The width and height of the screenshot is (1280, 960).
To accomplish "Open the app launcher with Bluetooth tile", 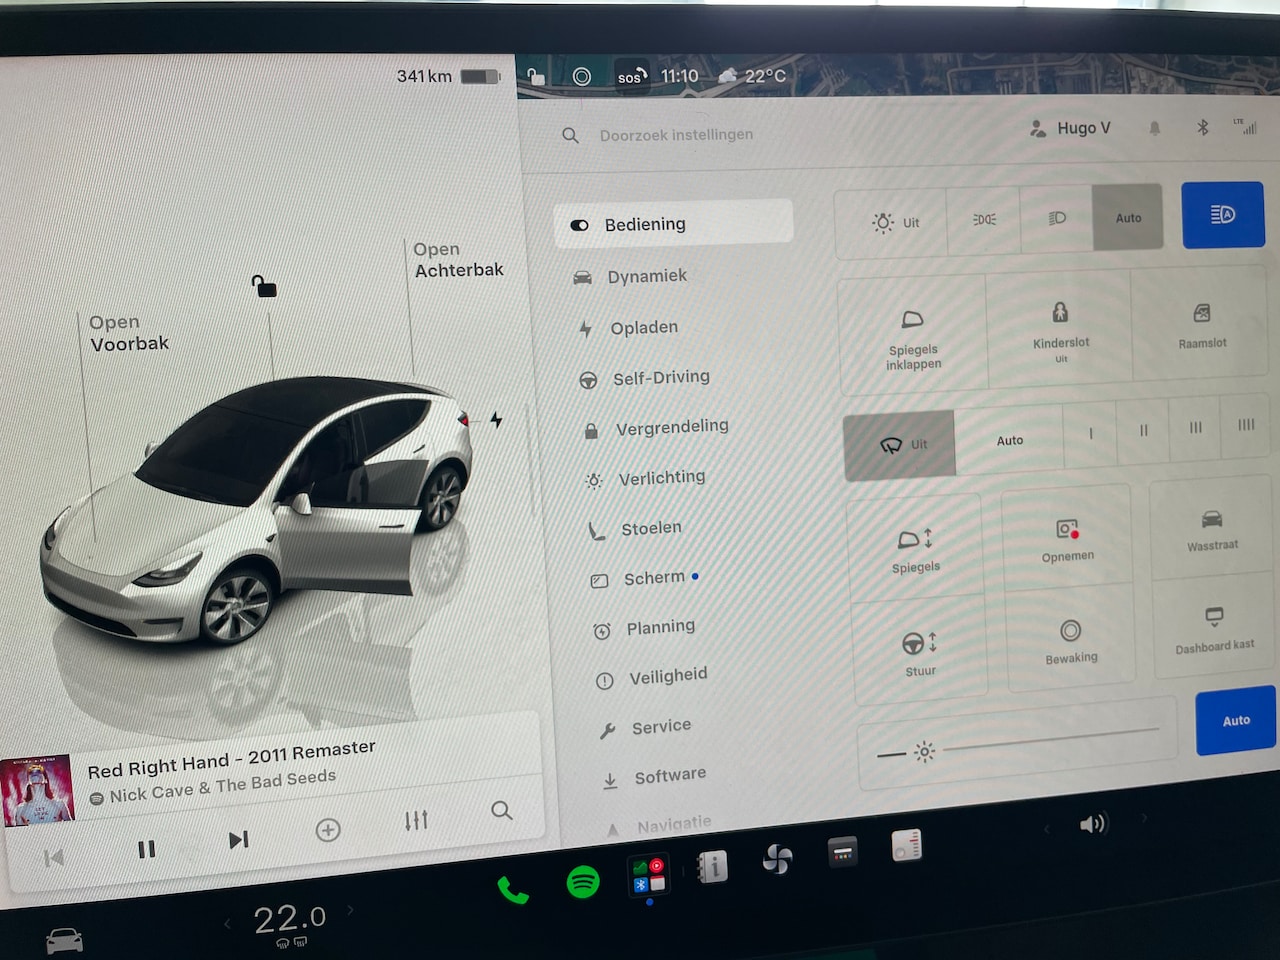I will [649, 874].
